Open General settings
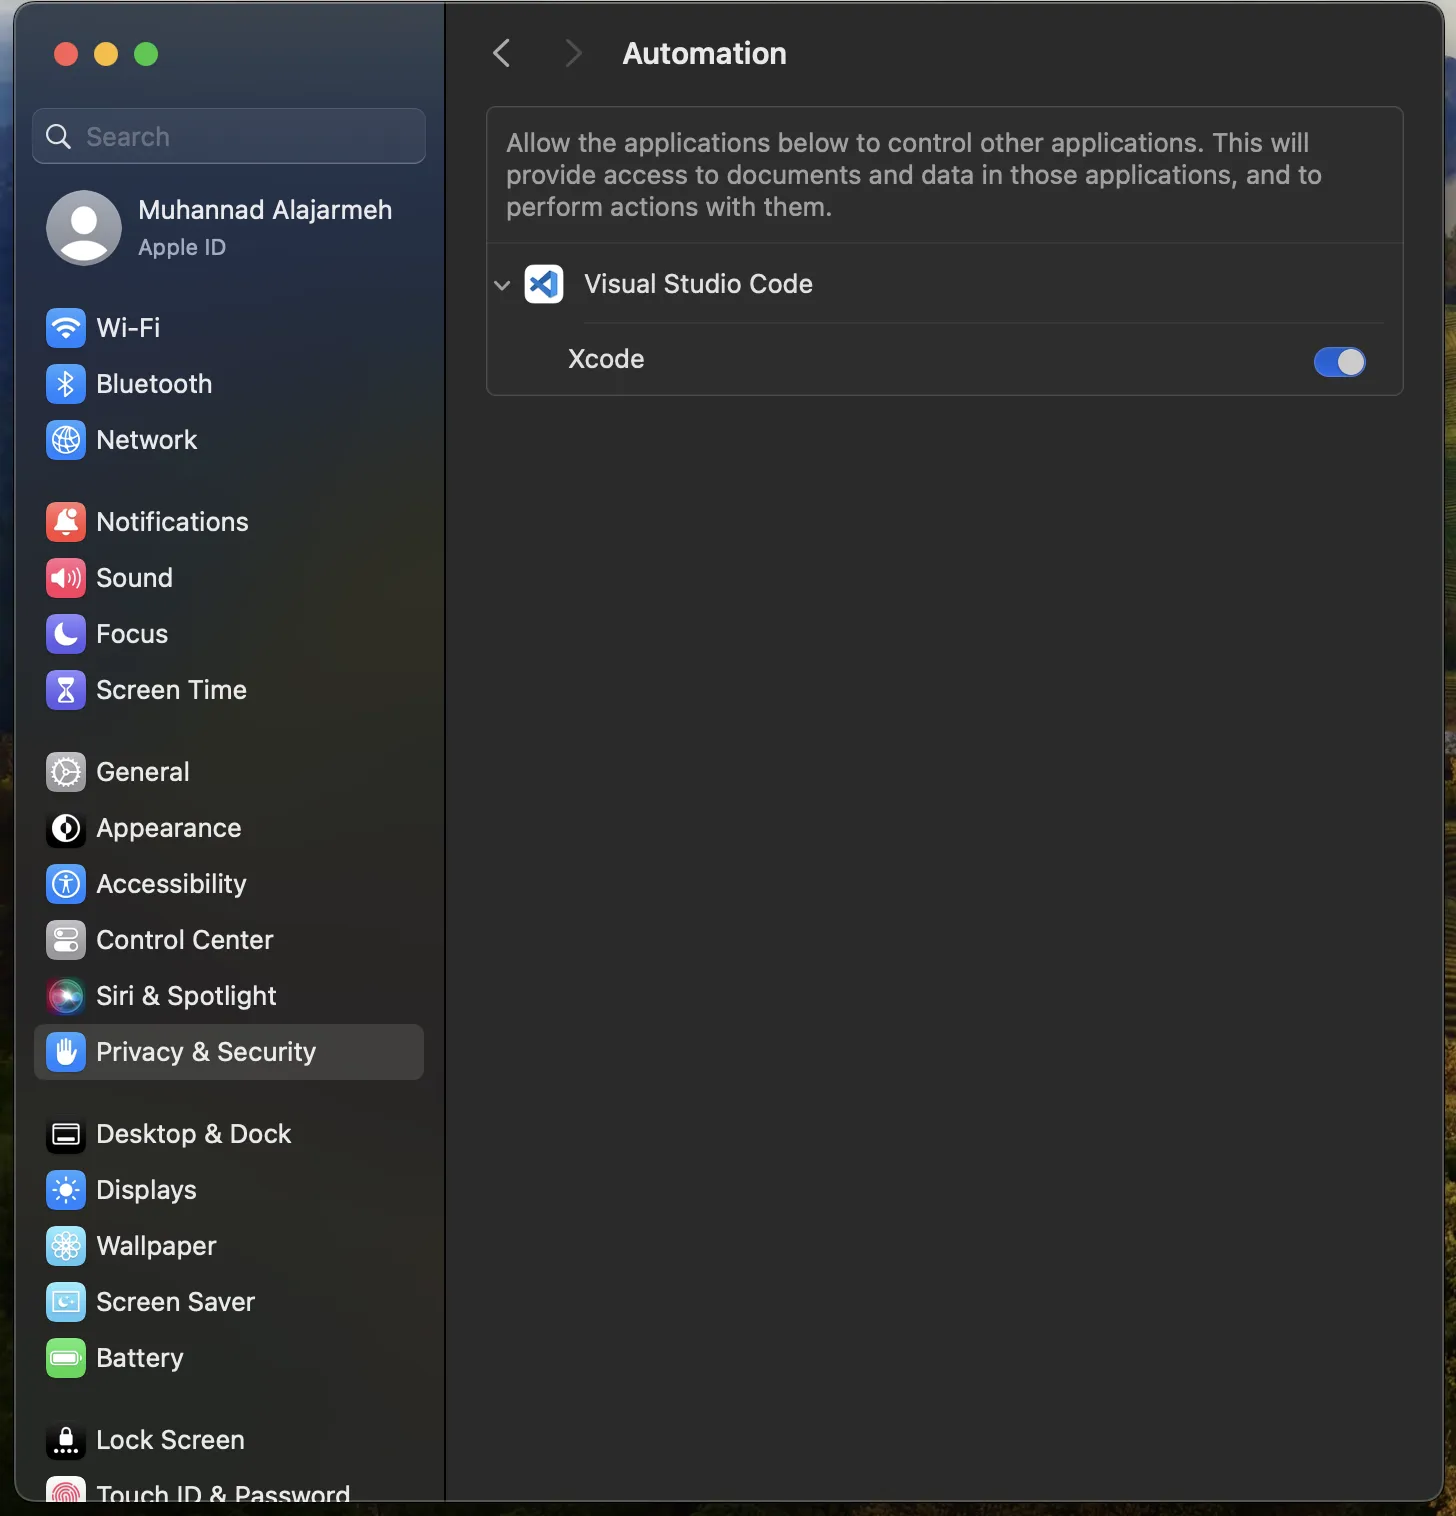The width and height of the screenshot is (1456, 1516). pyautogui.click(x=229, y=772)
